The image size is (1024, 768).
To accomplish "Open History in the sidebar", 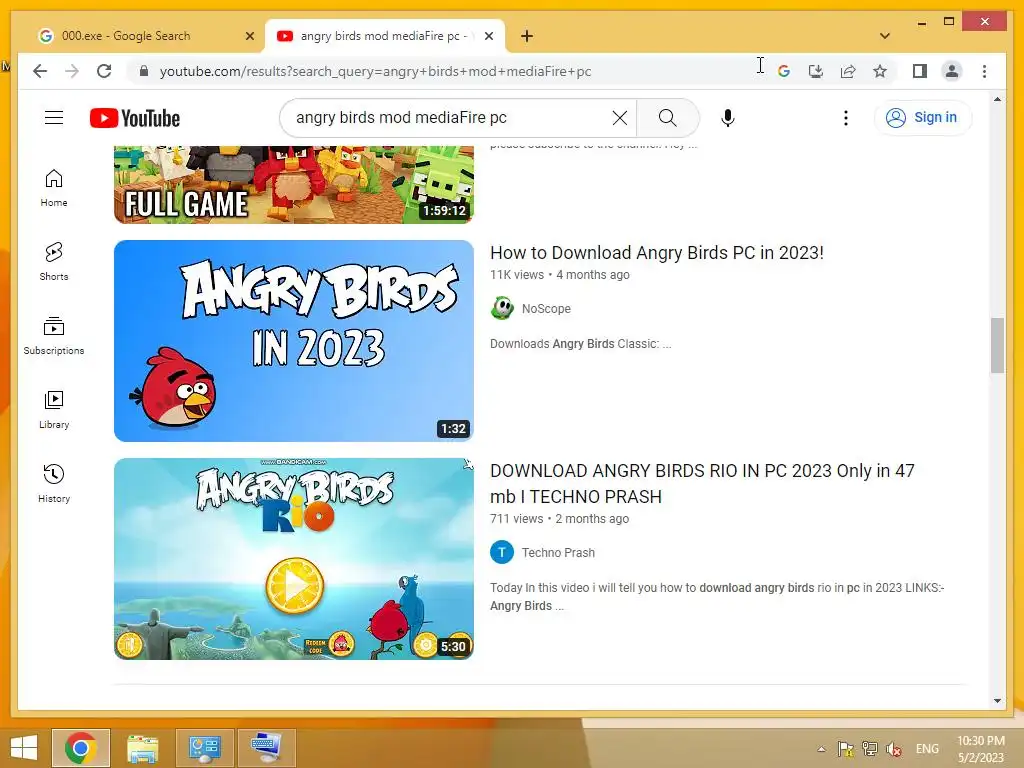I will (54, 483).
